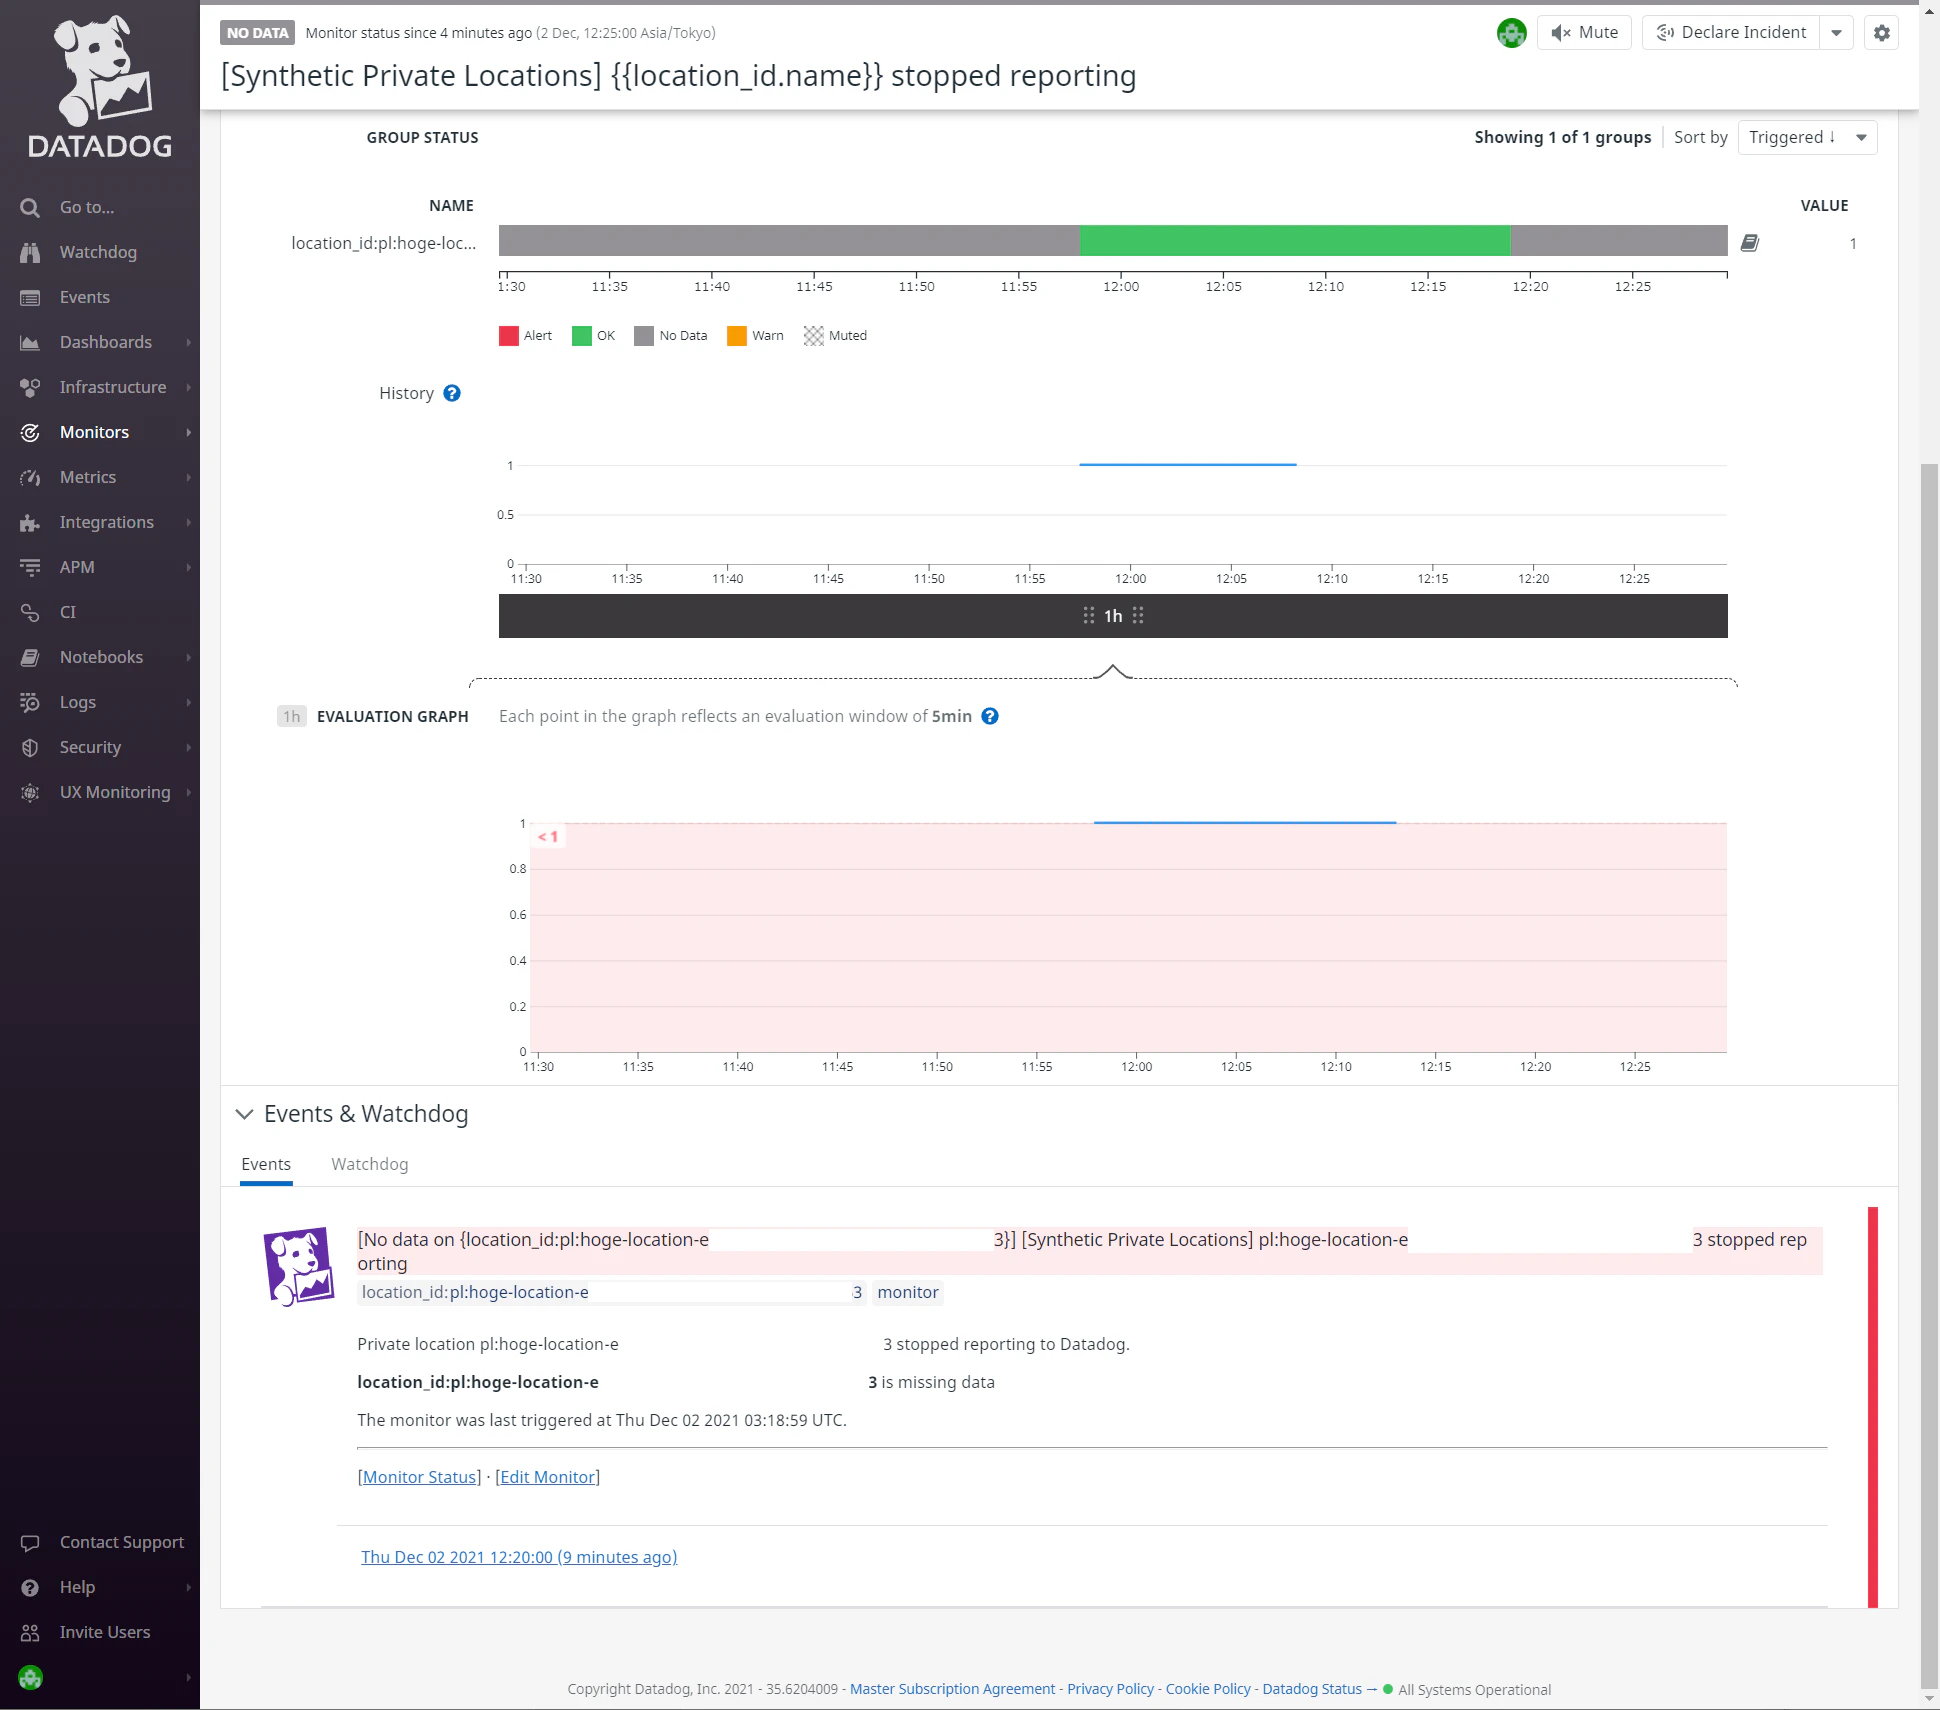
Task: Open the Privacy Policy link
Action: click(x=1110, y=1689)
